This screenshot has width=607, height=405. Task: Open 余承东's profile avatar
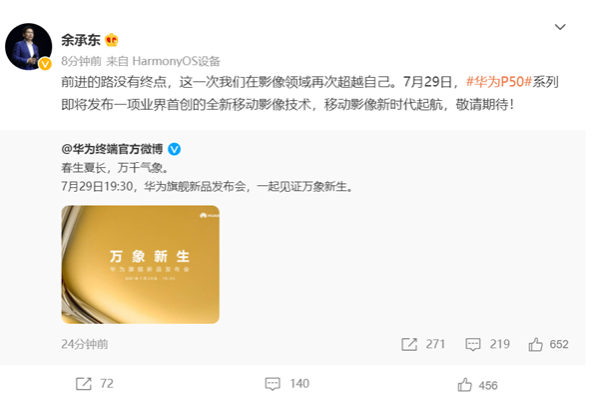point(28,46)
